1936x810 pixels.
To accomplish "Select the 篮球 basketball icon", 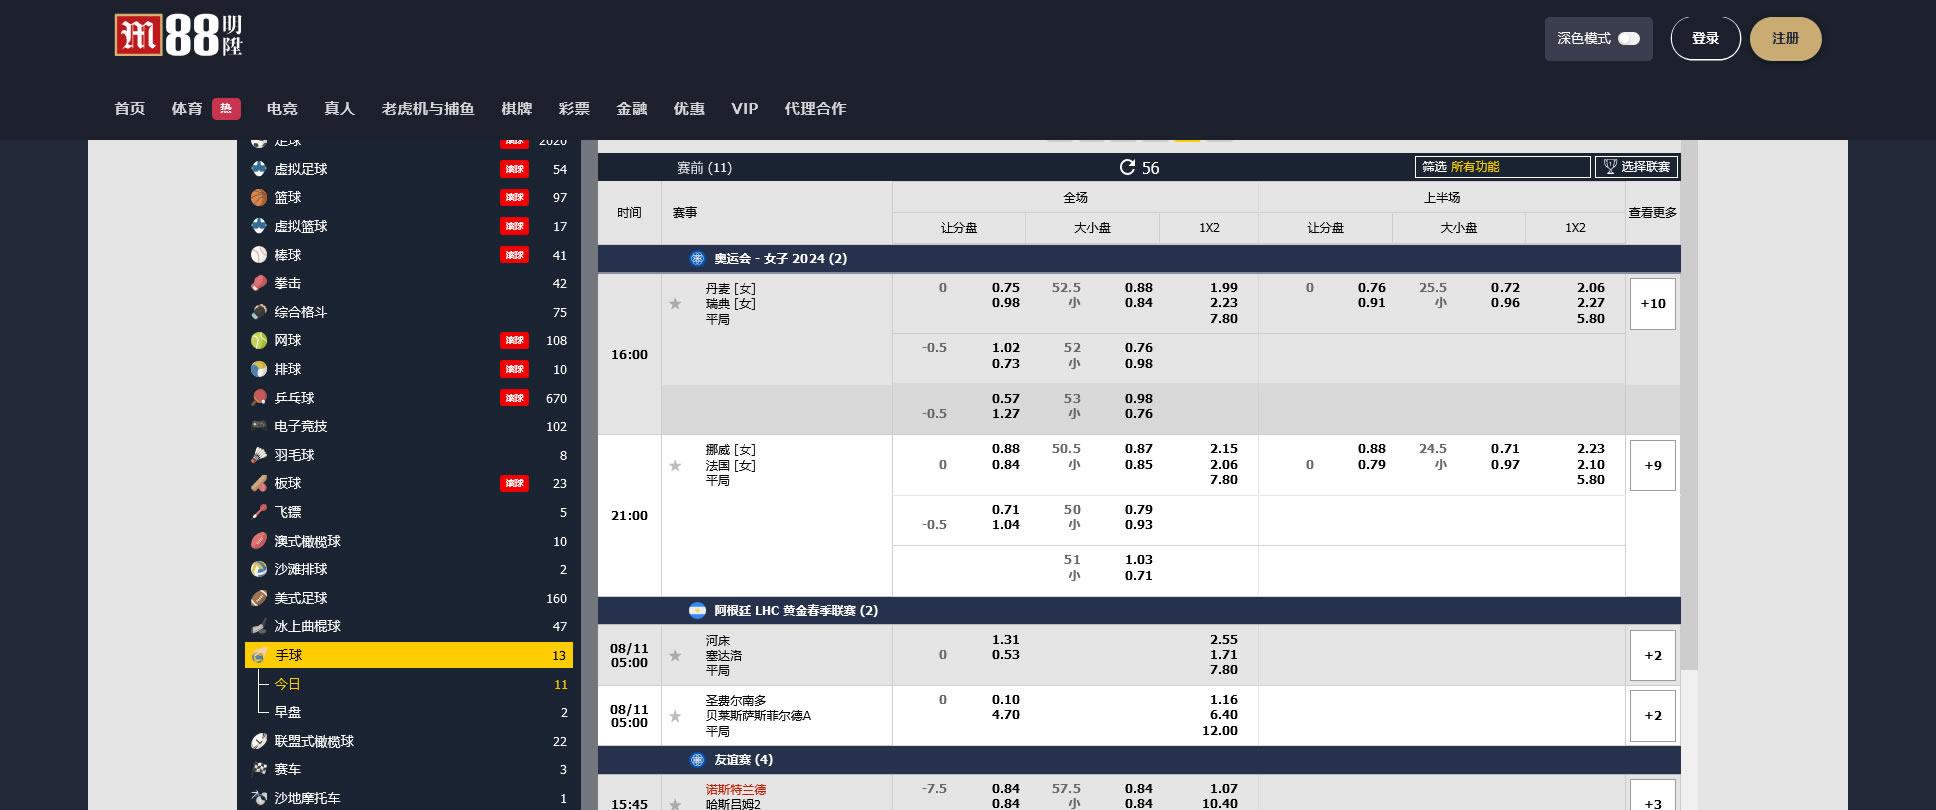I will (259, 197).
